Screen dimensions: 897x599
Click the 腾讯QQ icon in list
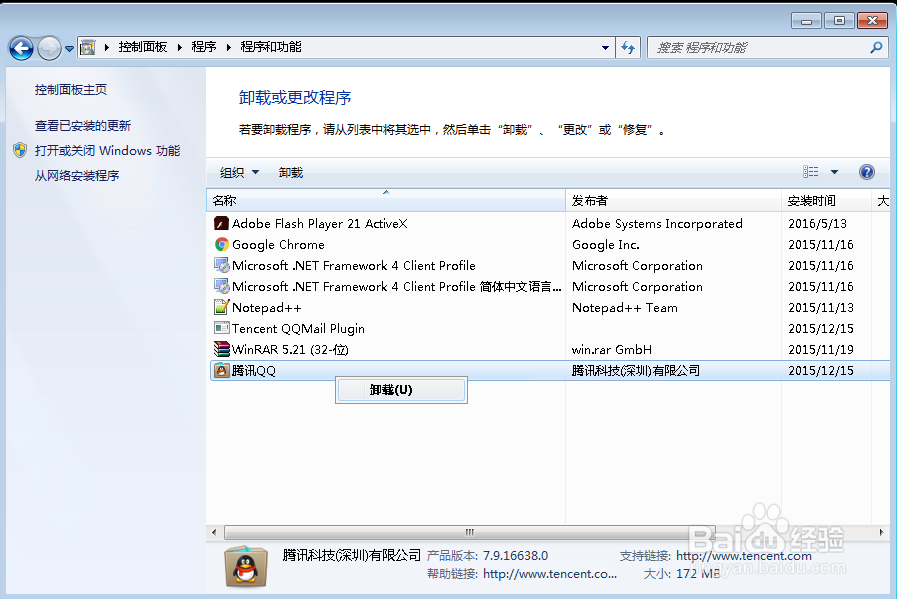coord(221,370)
